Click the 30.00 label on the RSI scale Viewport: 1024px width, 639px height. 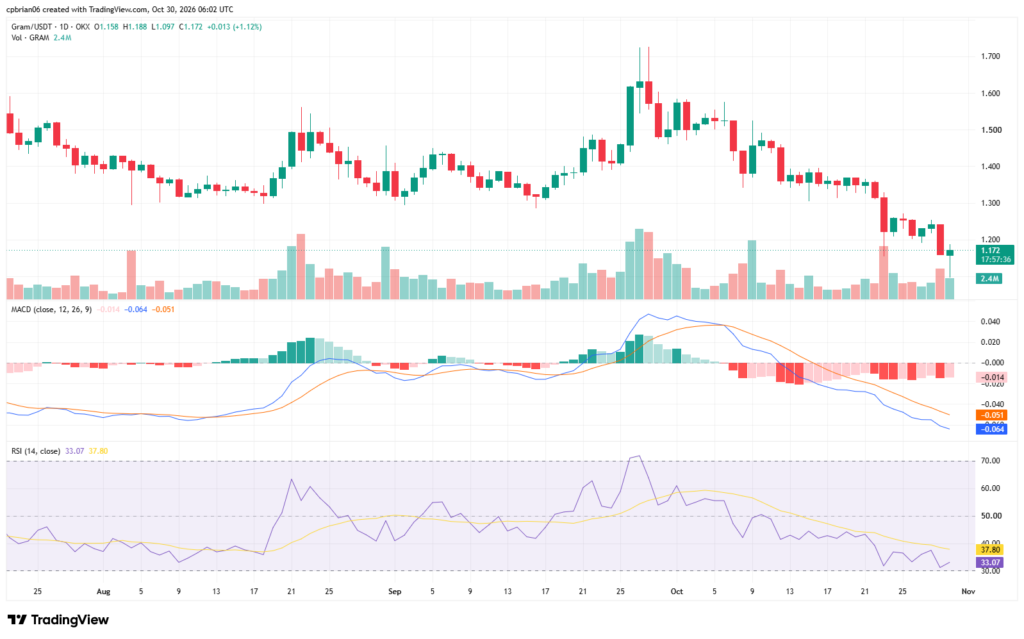(991, 571)
